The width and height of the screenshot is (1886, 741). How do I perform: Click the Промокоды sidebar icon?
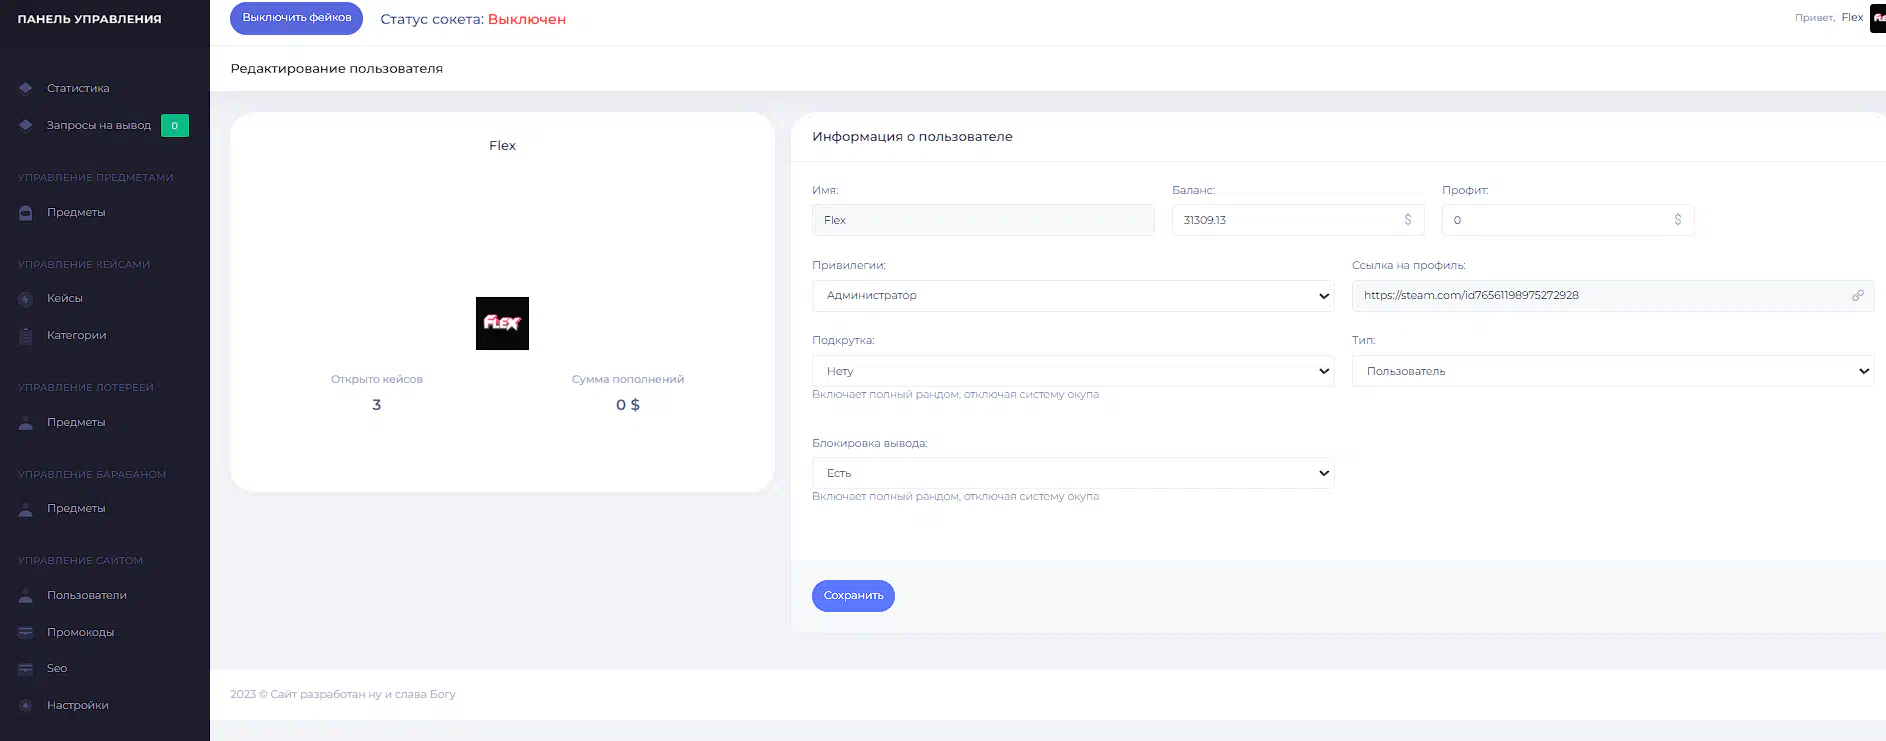[26, 632]
